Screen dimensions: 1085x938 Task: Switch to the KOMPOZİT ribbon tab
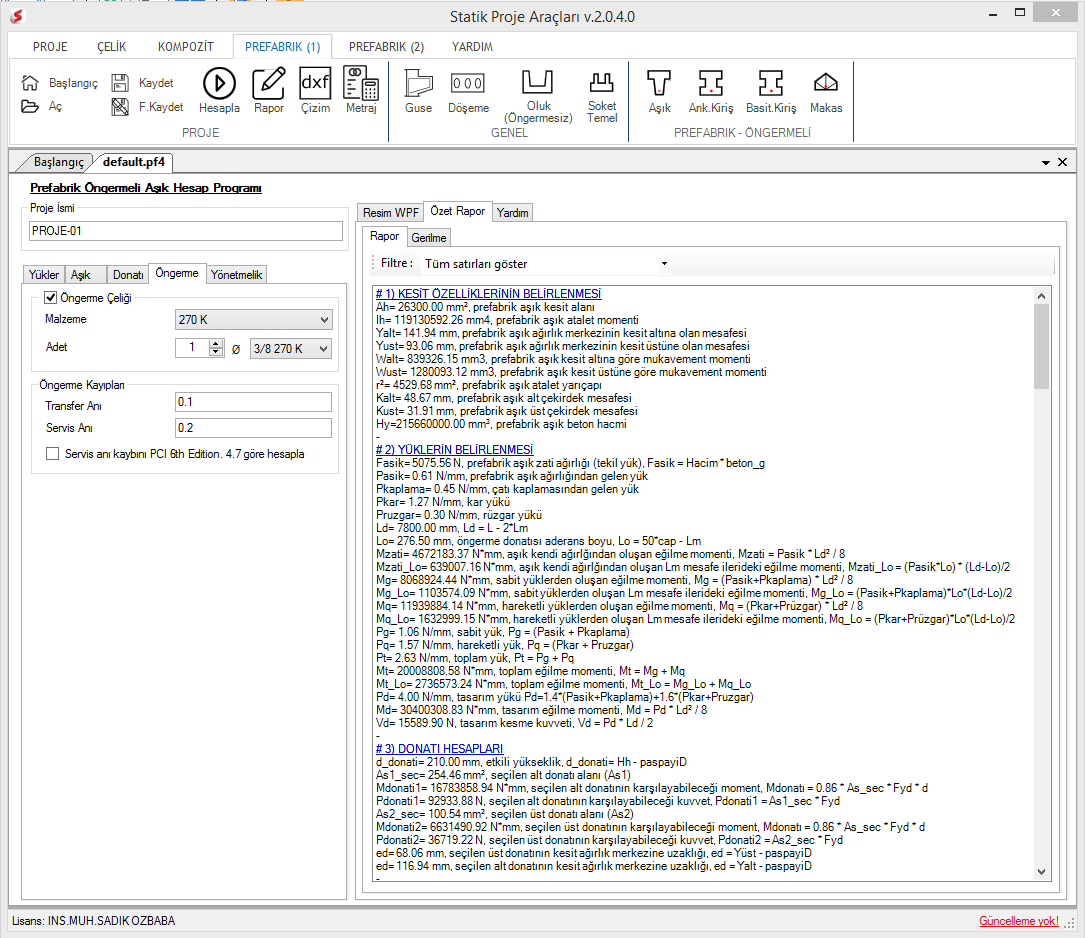point(185,46)
